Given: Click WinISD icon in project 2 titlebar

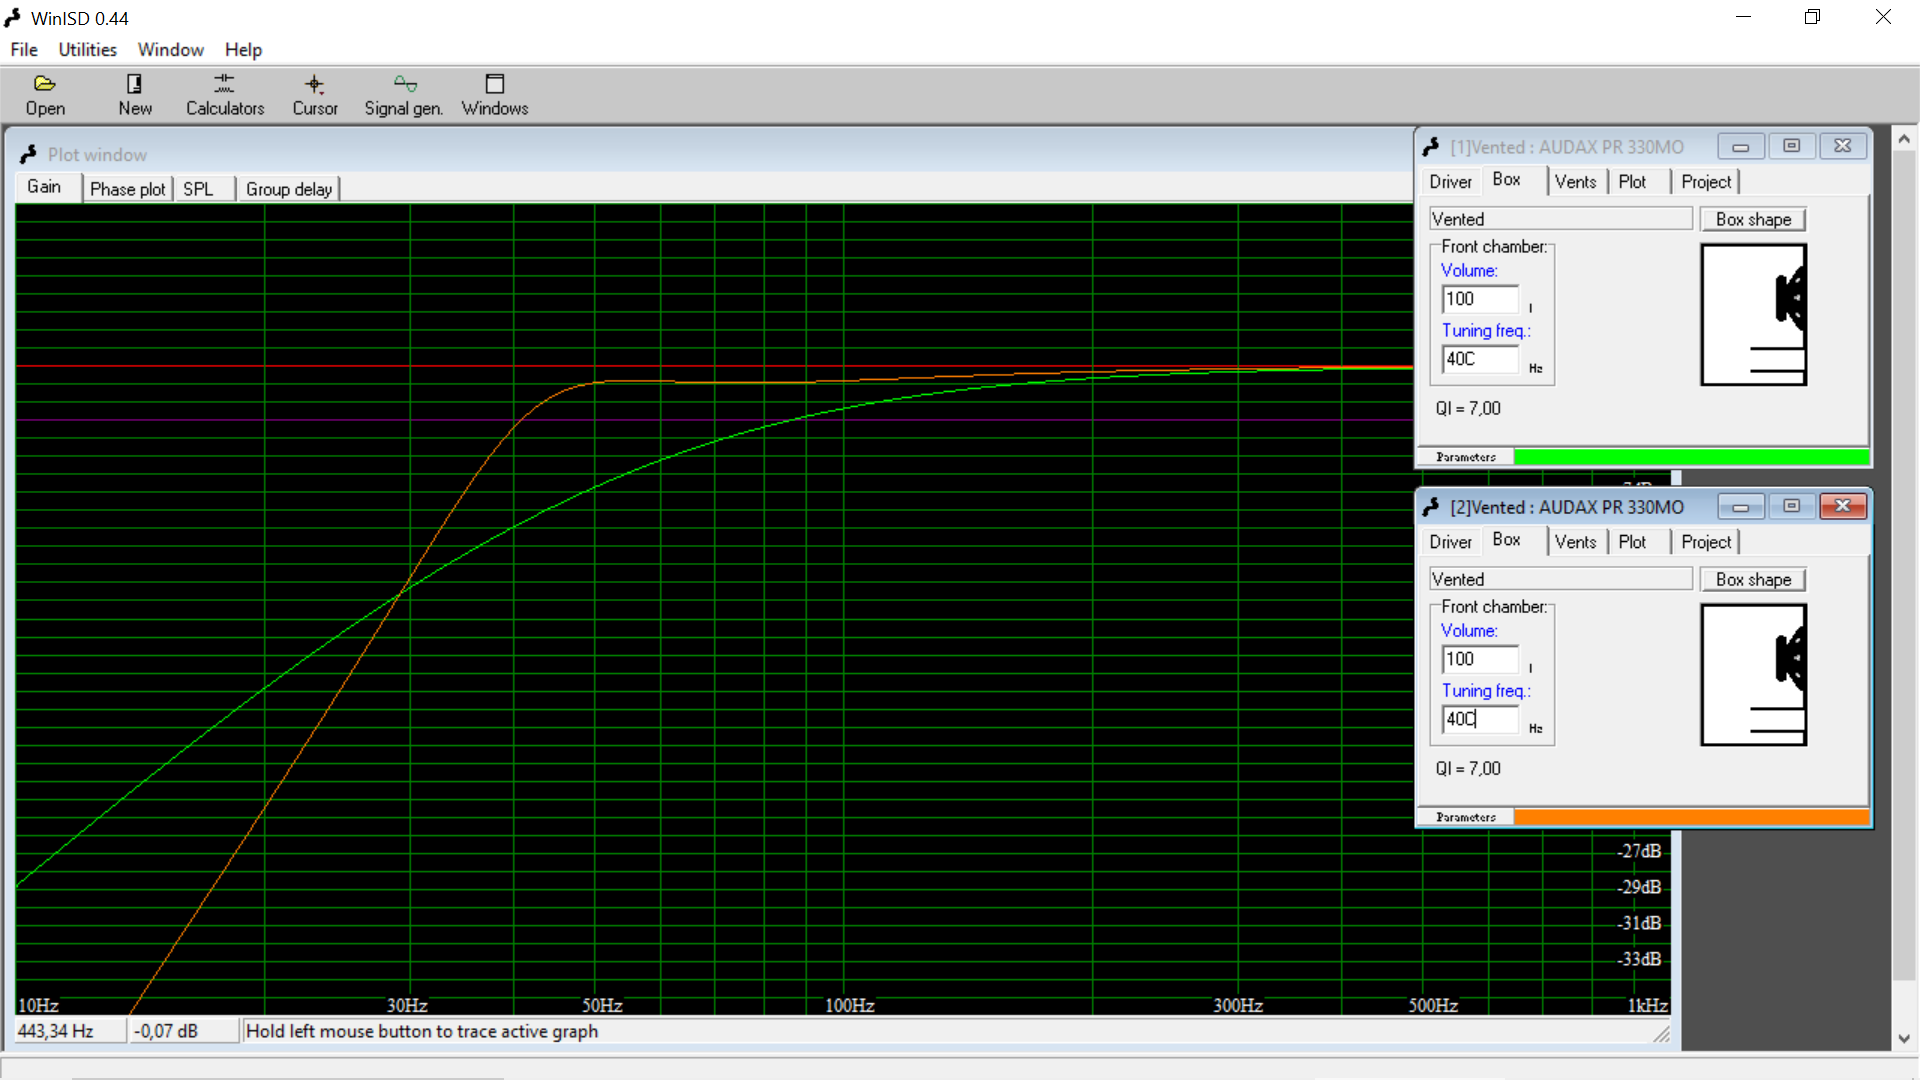Looking at the screenshot, I should (1431, 507).
